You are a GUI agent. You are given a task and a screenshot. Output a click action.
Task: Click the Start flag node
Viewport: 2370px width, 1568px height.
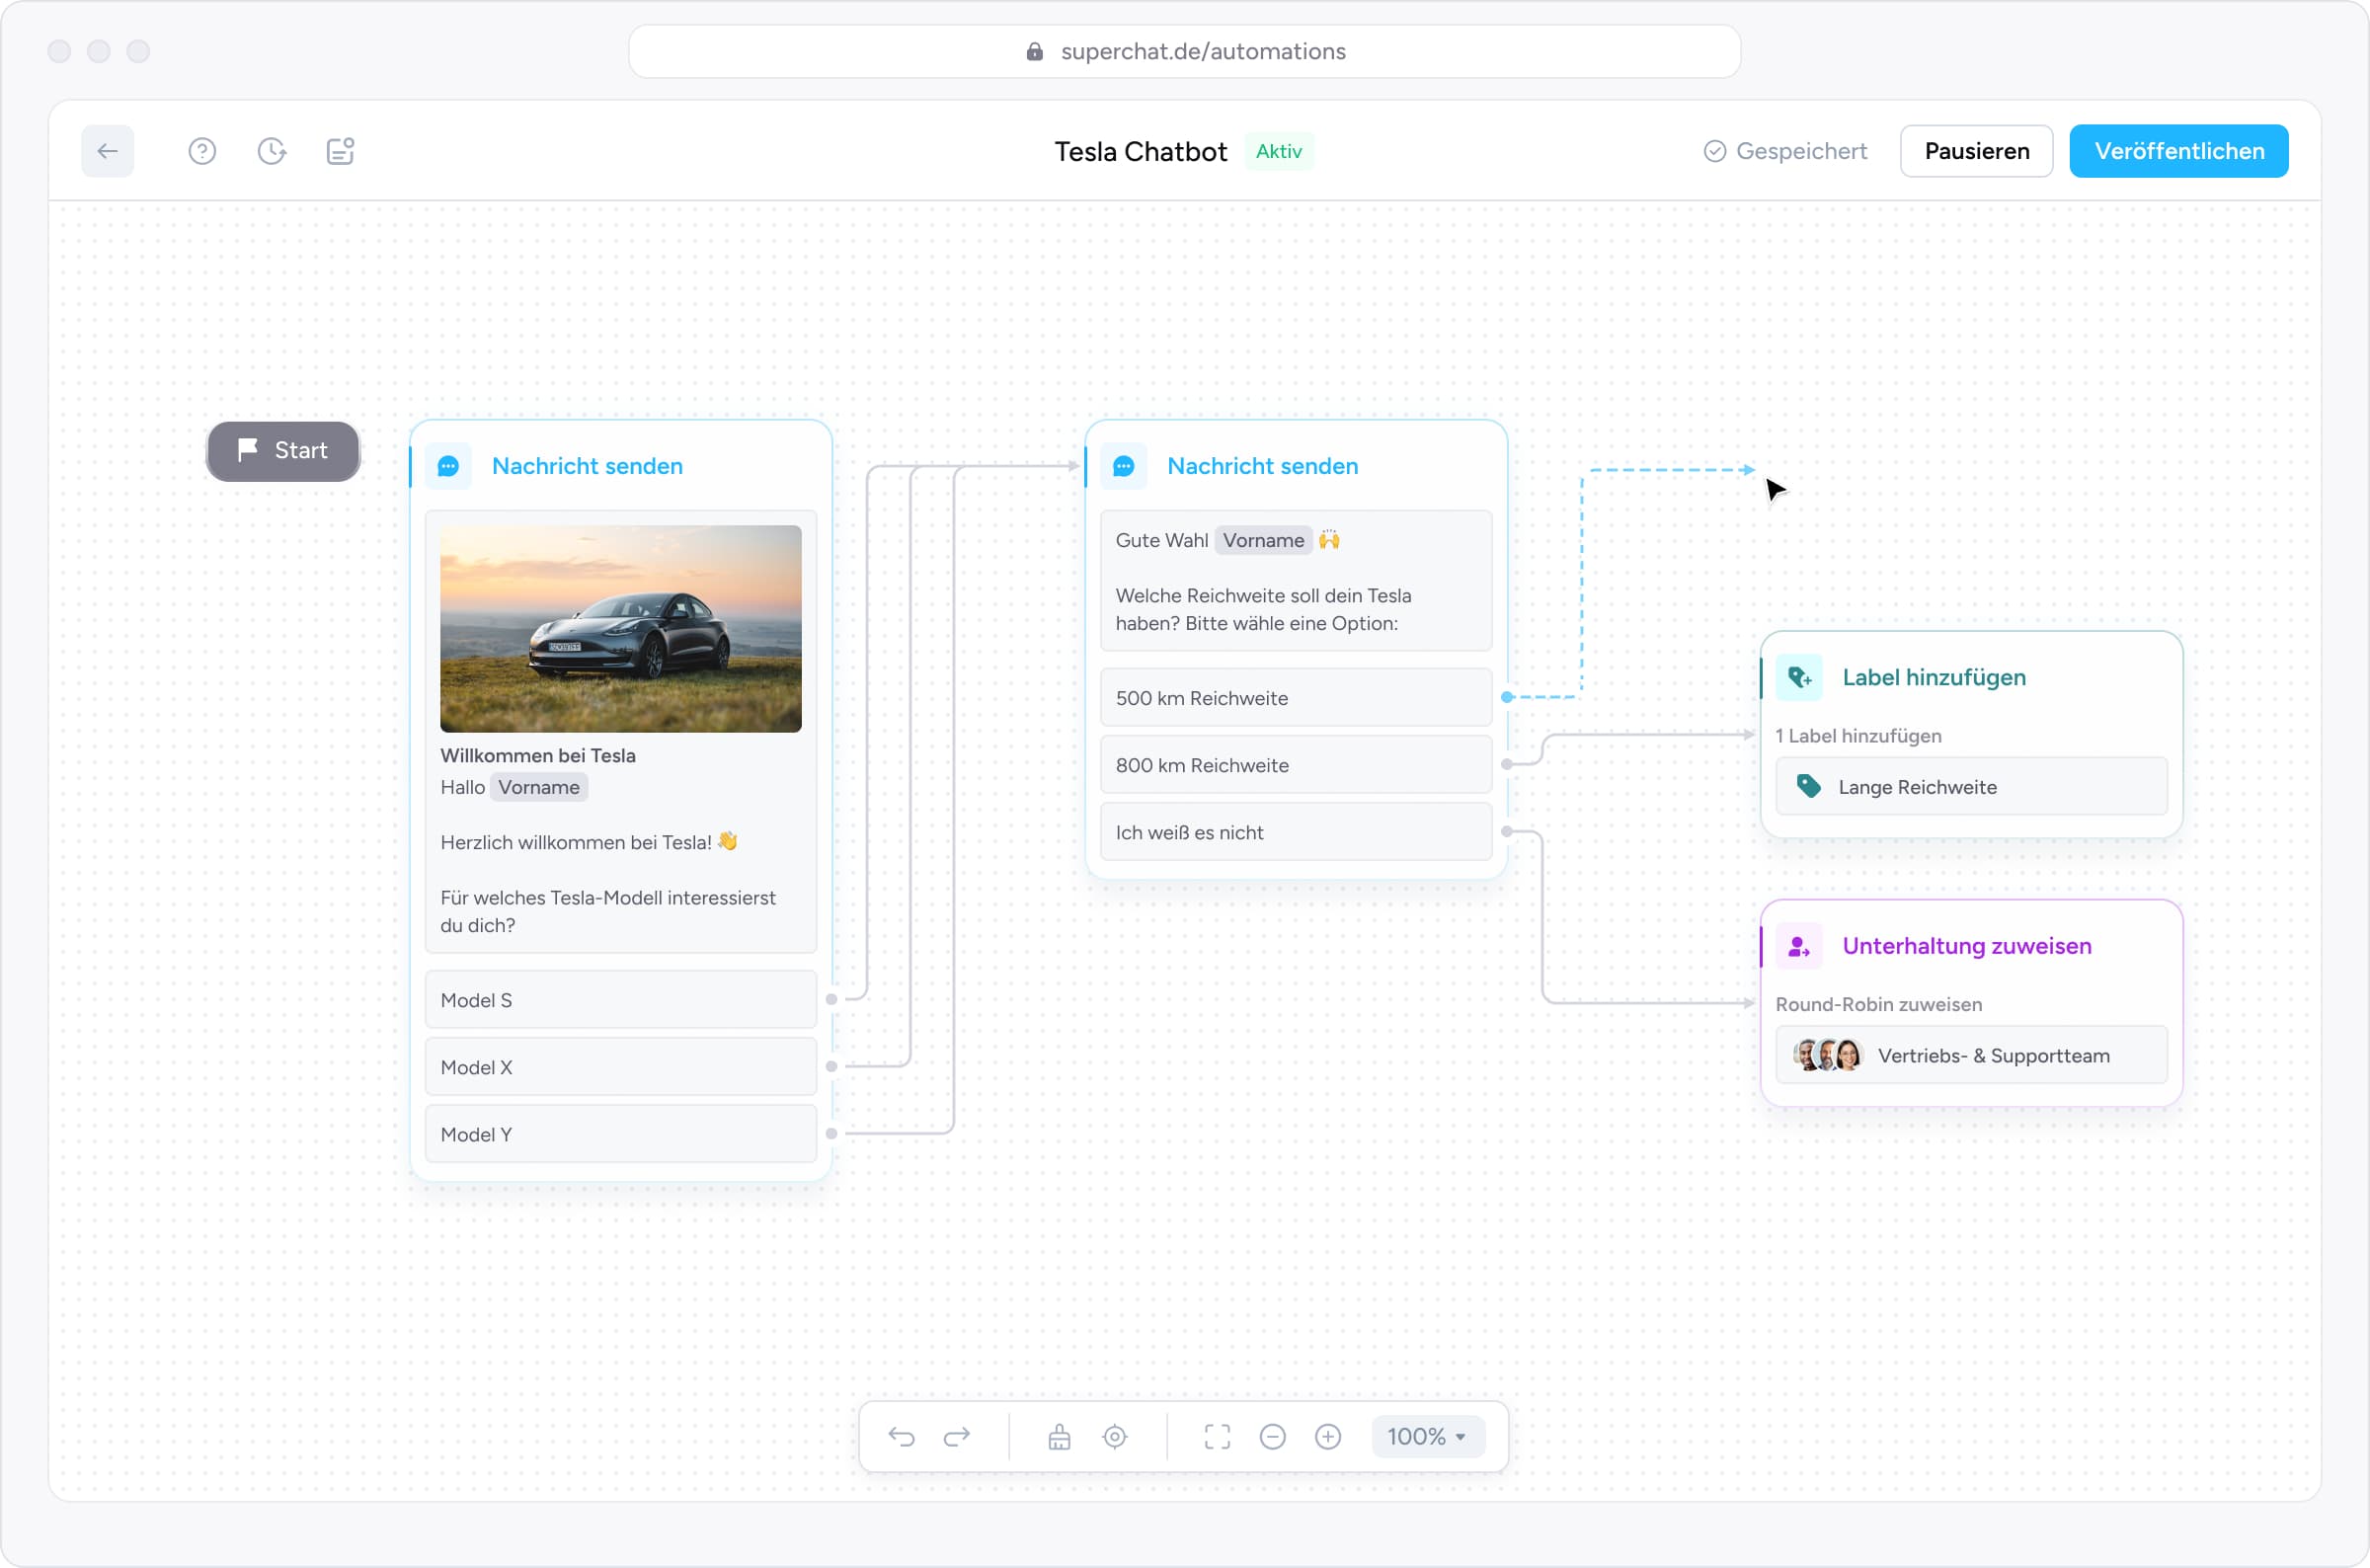(x=283, y=451)
